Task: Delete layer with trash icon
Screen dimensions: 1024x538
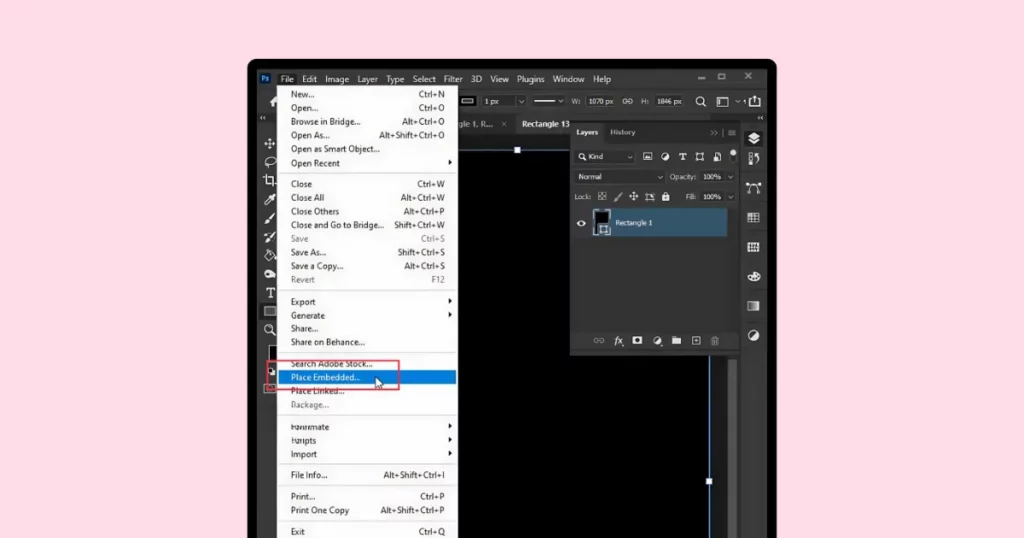Action: point(715,341)
